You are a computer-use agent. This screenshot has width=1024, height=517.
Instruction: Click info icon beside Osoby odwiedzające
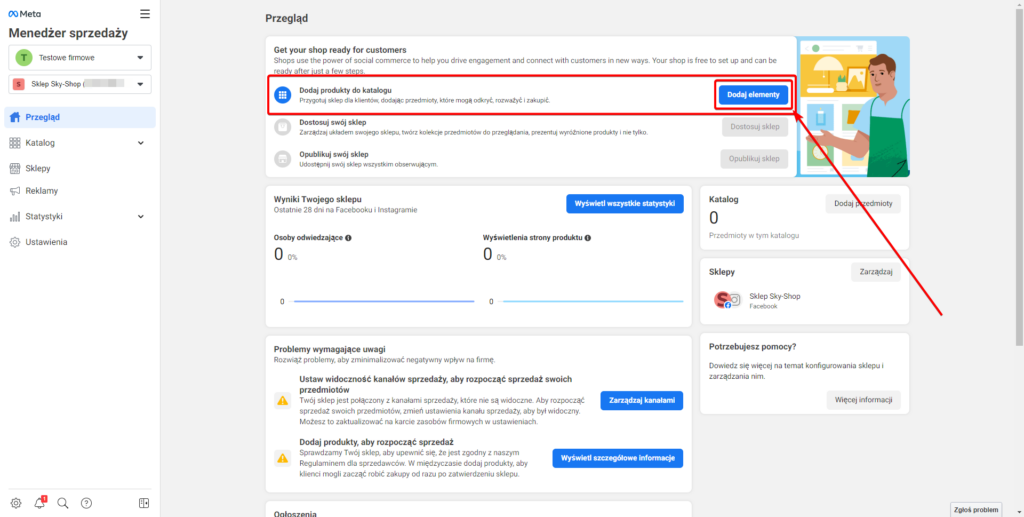point(348,238)
